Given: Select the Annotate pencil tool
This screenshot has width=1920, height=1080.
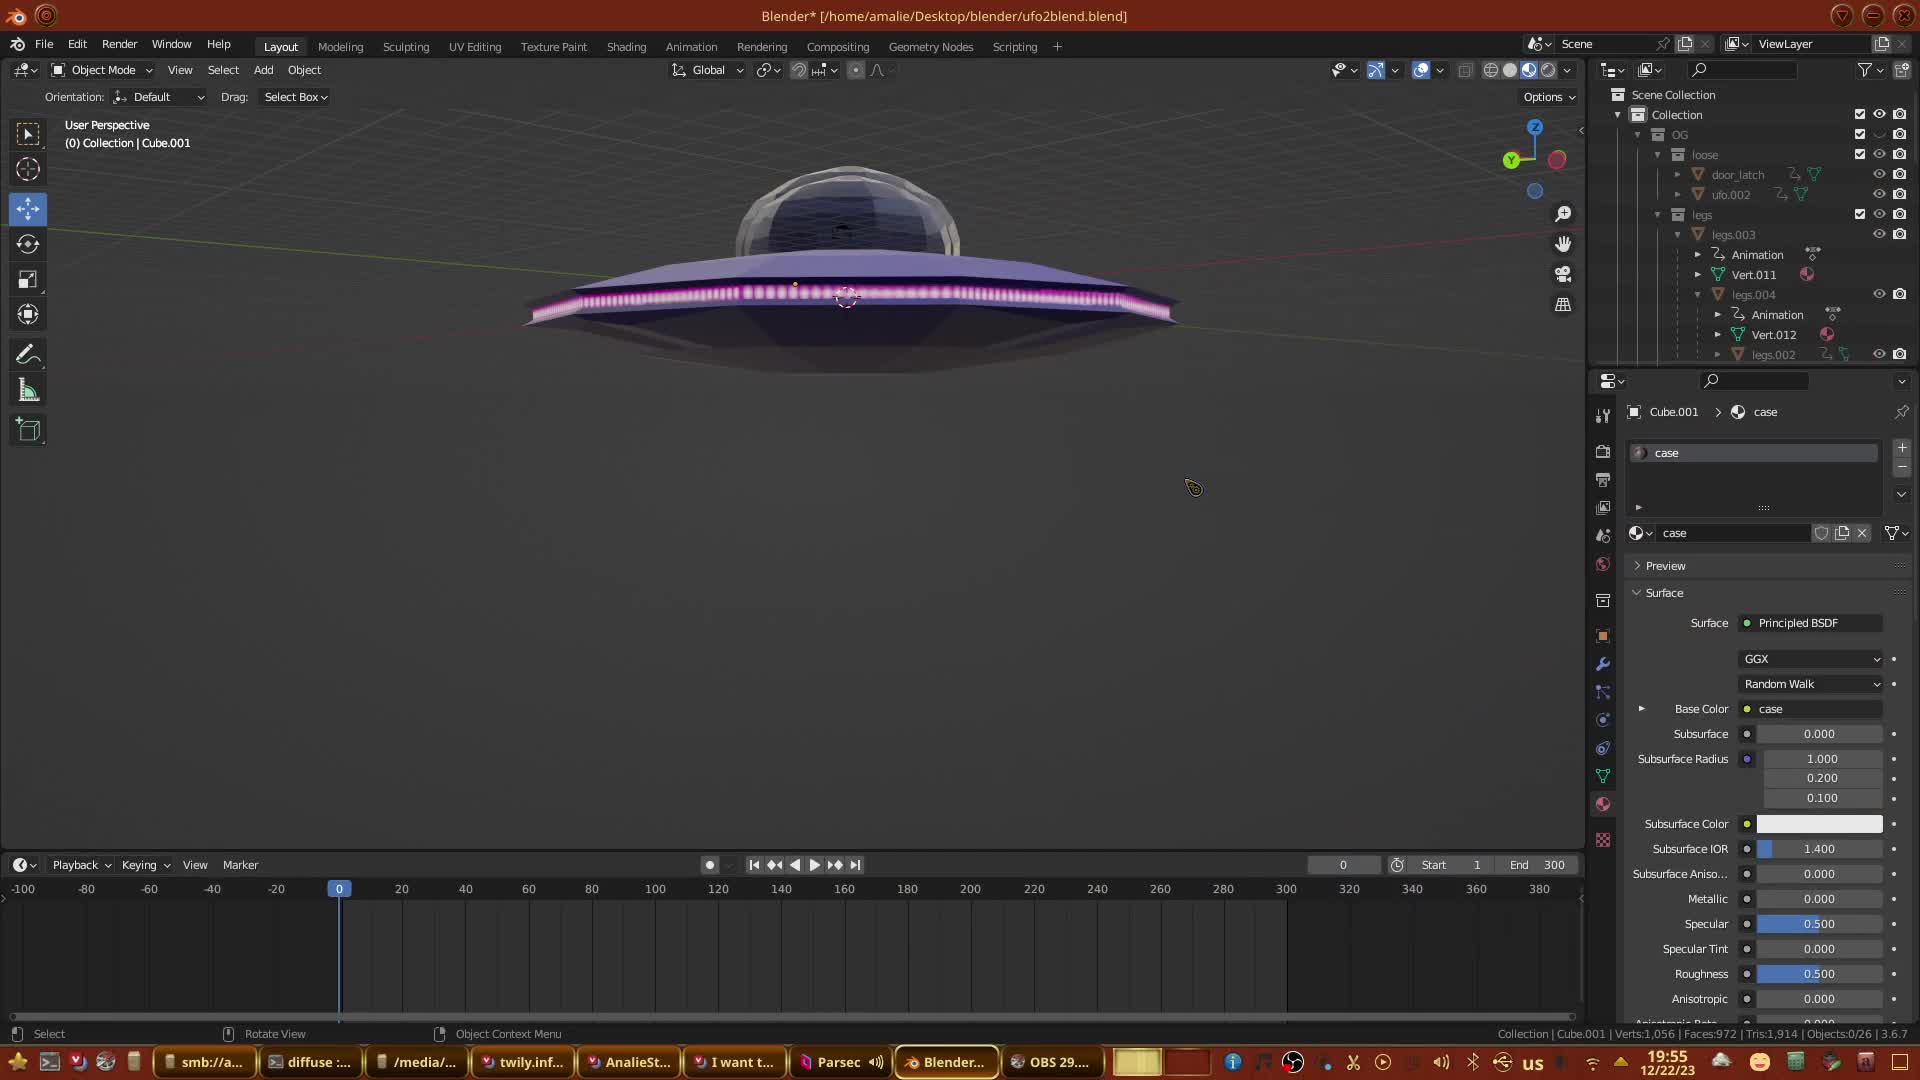Looking at the screenshot, I should click(x=28, y=355).
